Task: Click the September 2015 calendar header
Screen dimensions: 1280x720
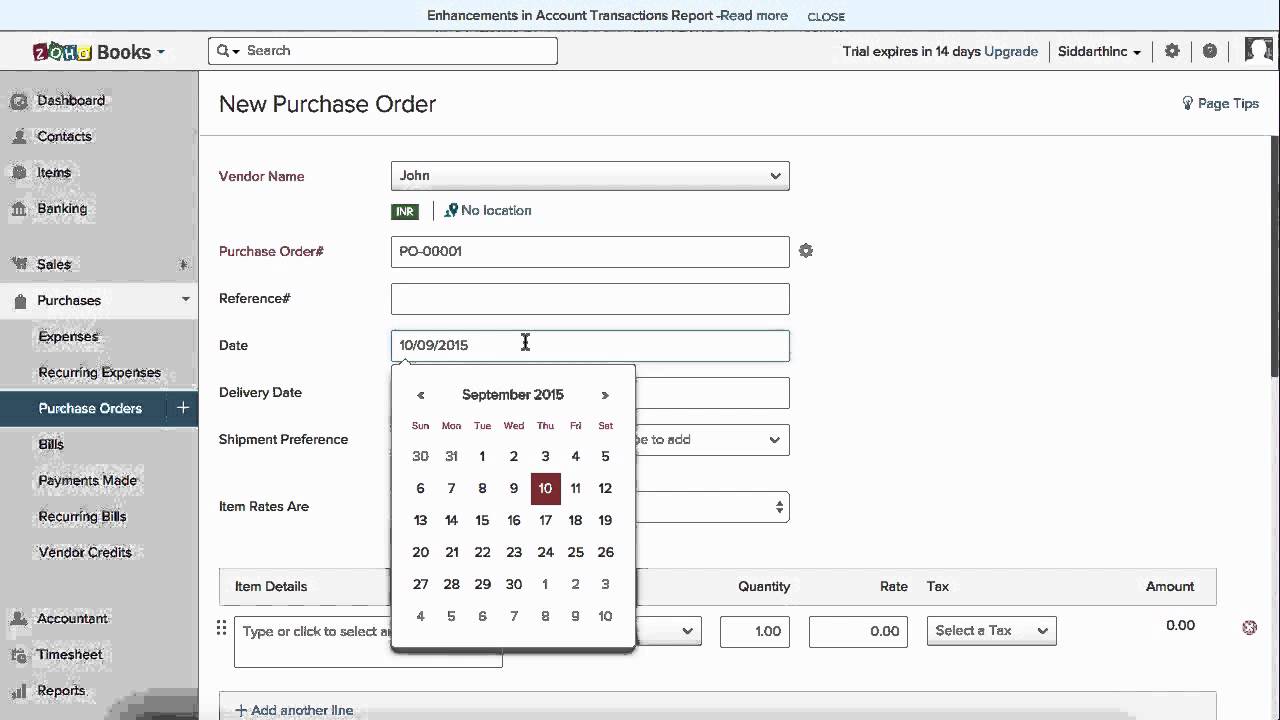Action: click(x=513, y=395)
